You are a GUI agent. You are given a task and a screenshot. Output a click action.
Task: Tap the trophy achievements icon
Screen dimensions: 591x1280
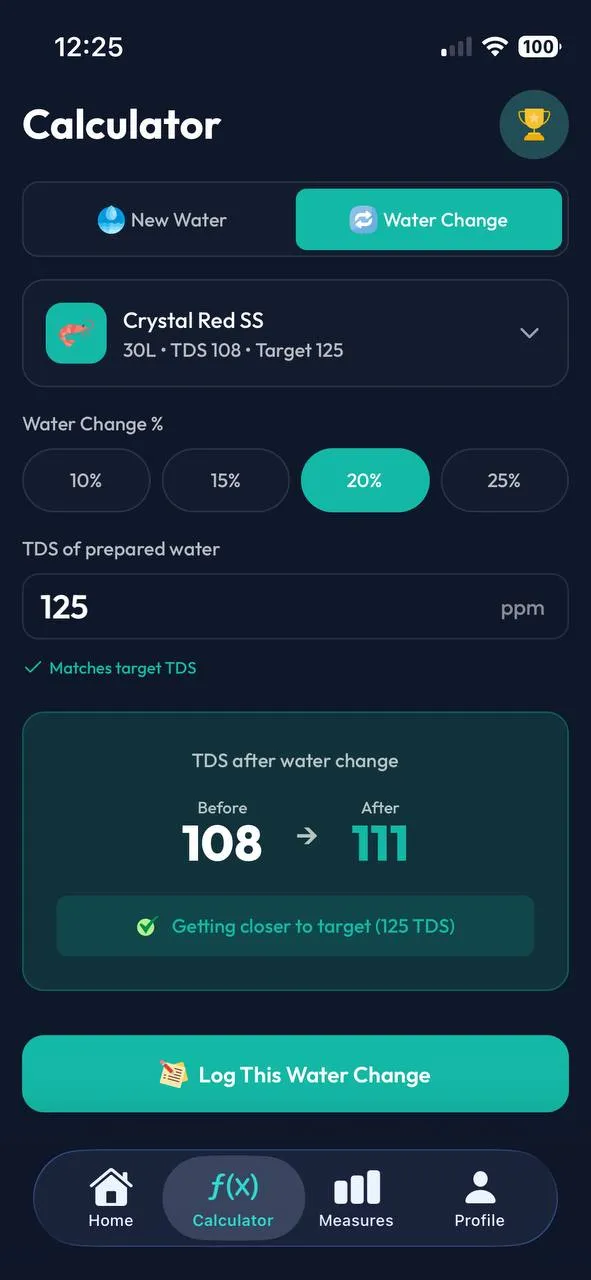[533, 124]
